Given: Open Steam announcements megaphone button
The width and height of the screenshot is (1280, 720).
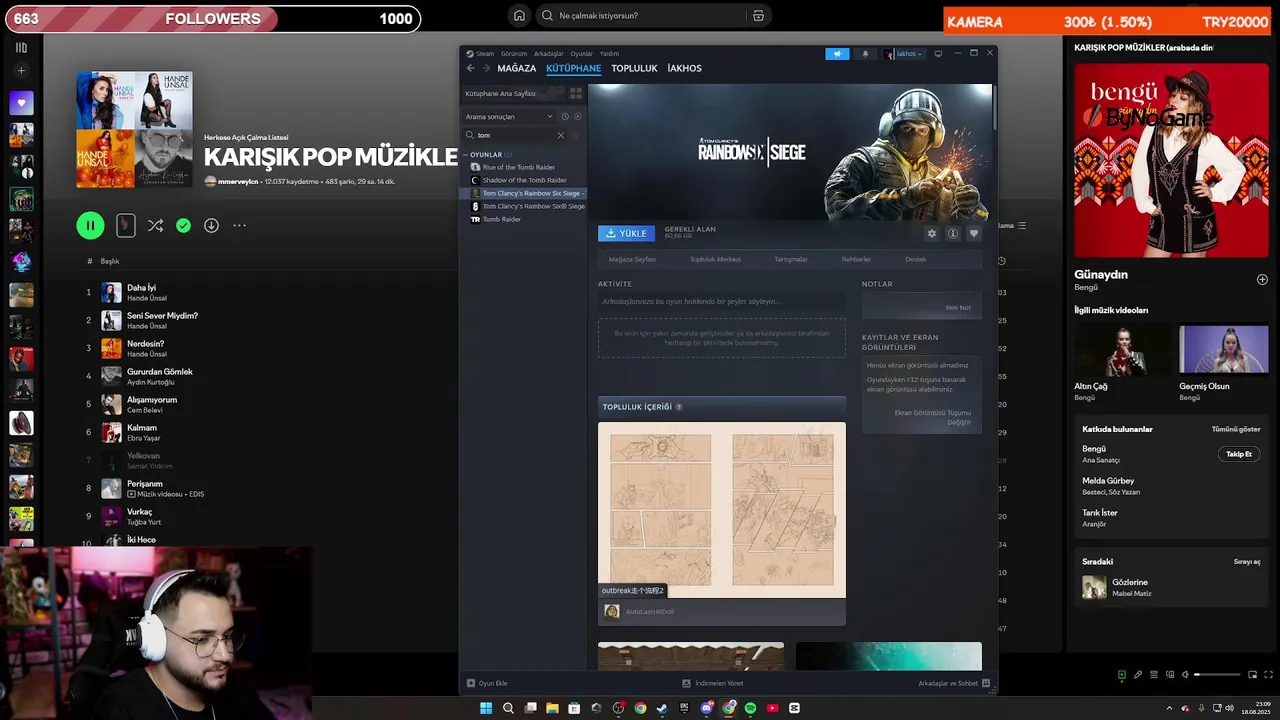Looking at the screenshot, I should click(x=837, y=54).
